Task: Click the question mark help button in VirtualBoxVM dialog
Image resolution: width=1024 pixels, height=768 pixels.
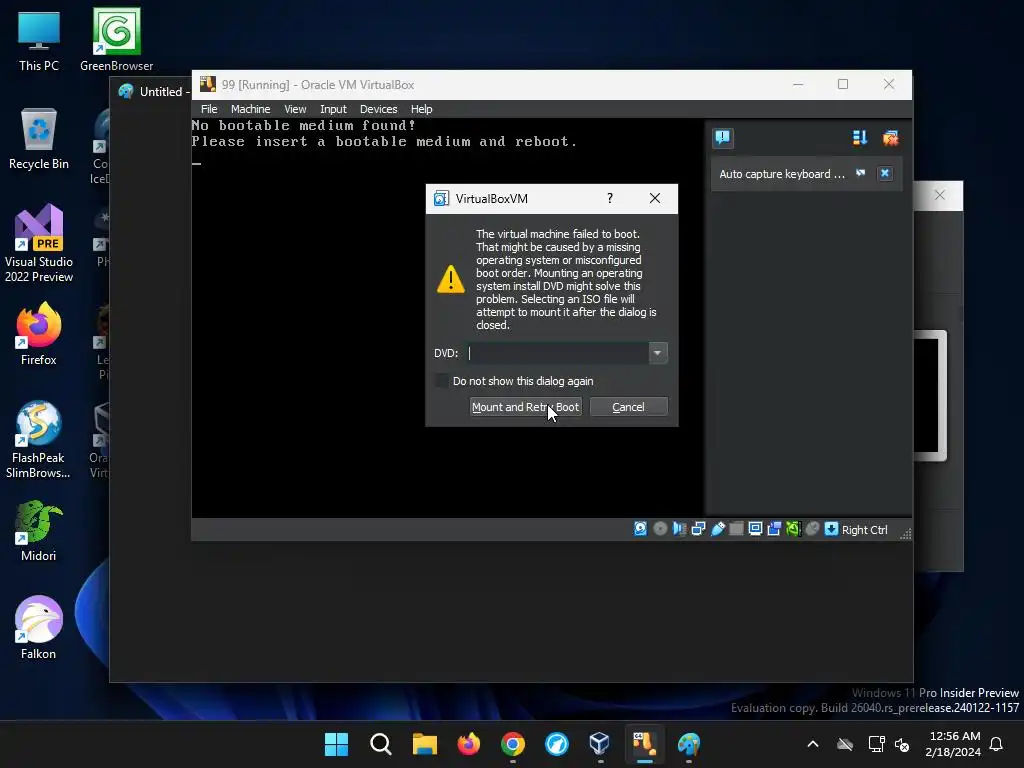Action: pos(609,199)
